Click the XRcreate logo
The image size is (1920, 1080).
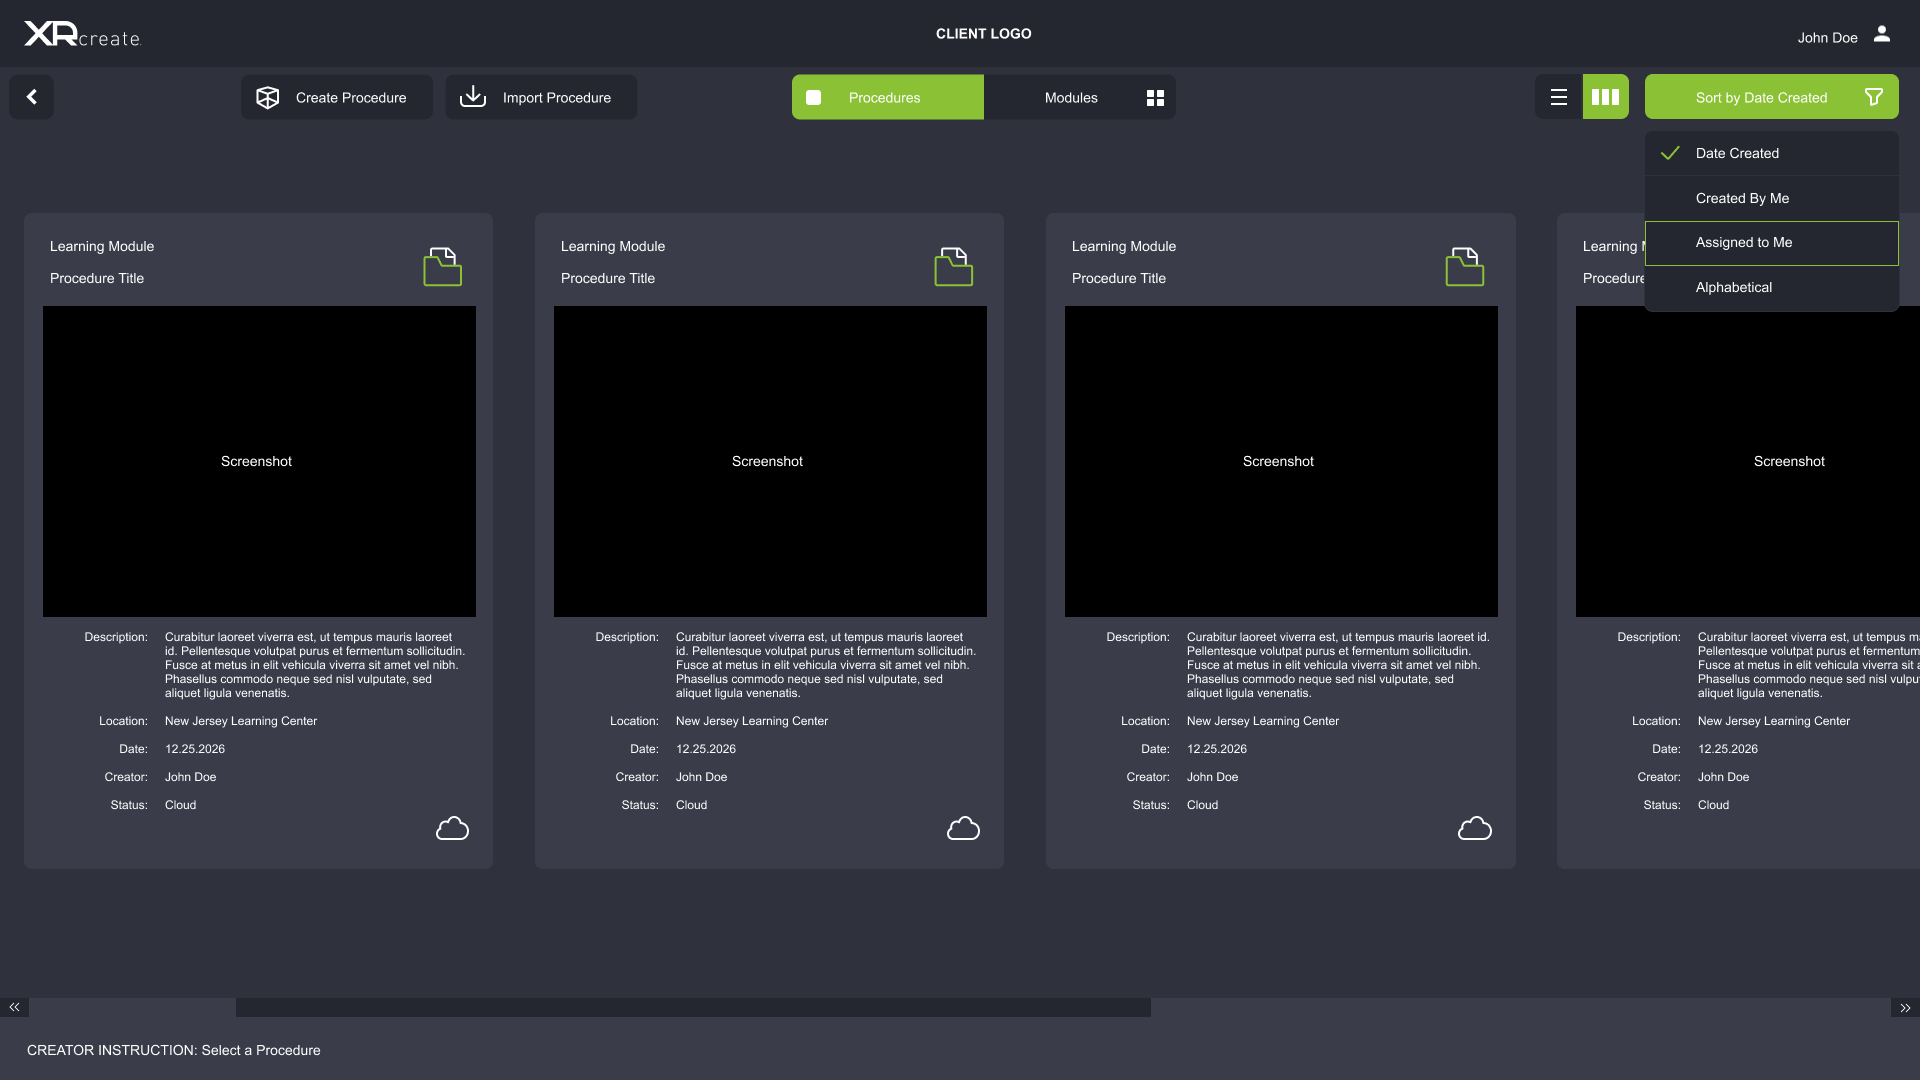tap(82, 35)
